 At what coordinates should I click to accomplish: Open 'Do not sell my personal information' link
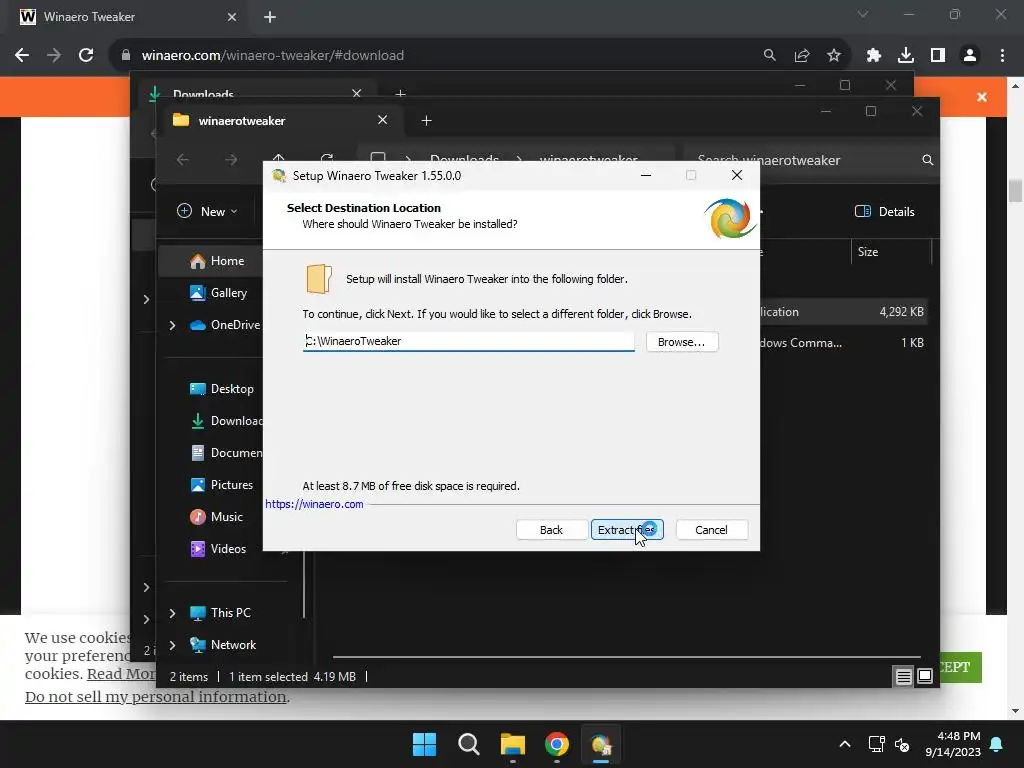[x=155, y=697]
